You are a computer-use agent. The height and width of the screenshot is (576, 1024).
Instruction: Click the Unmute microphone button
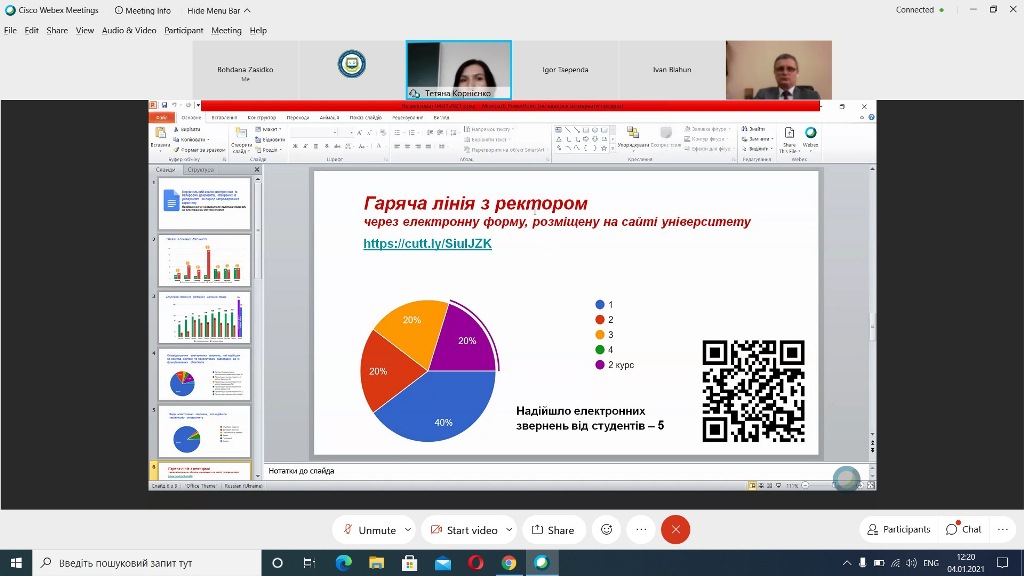(x=369, y=530)
